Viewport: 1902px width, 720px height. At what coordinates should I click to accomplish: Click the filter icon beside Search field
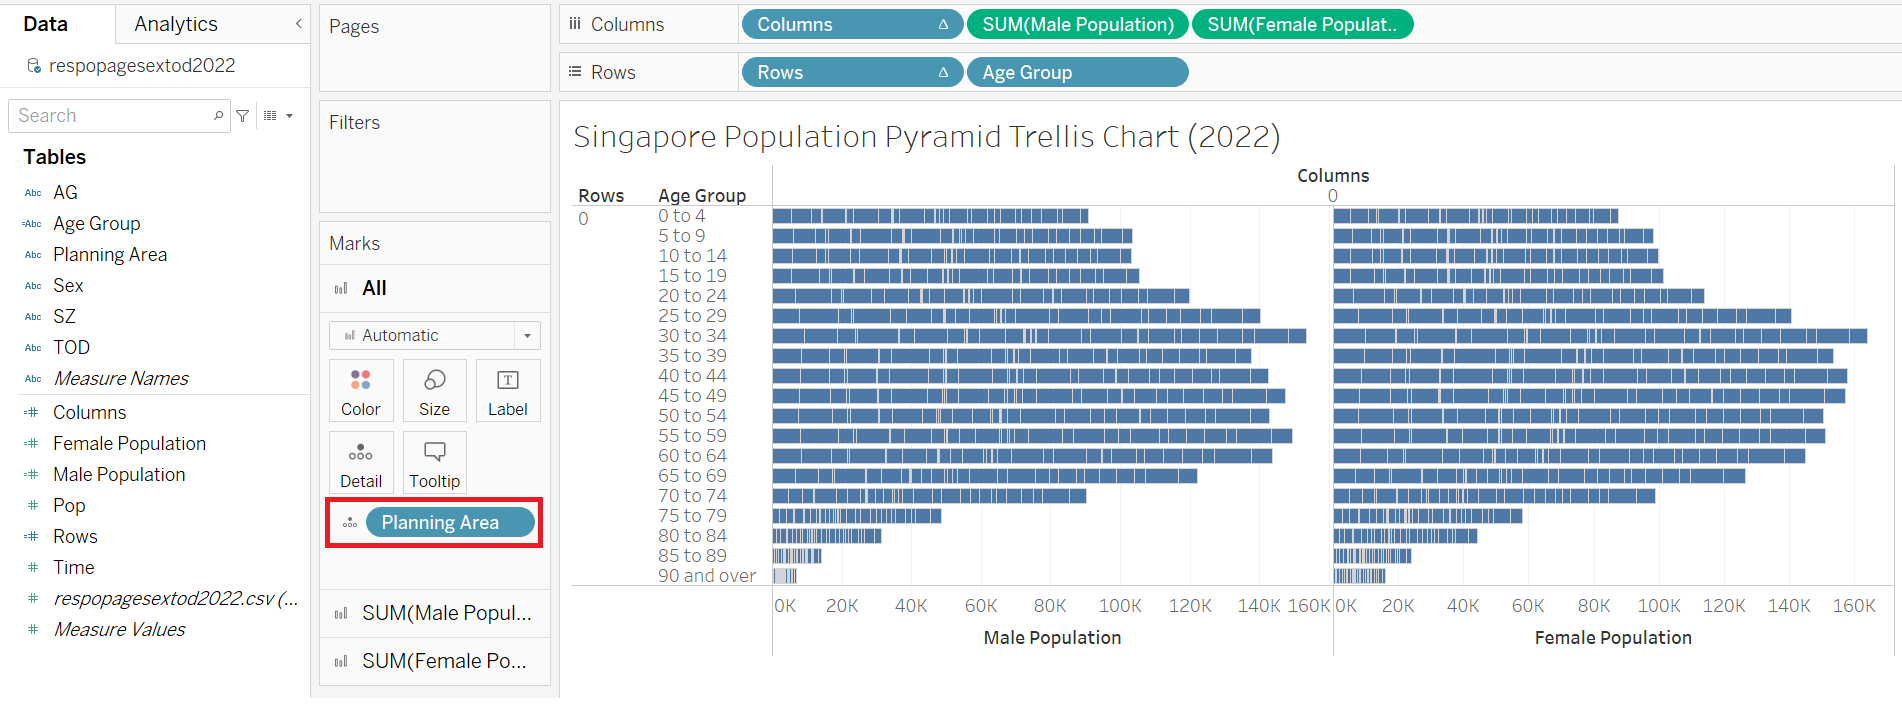[243, 116]
